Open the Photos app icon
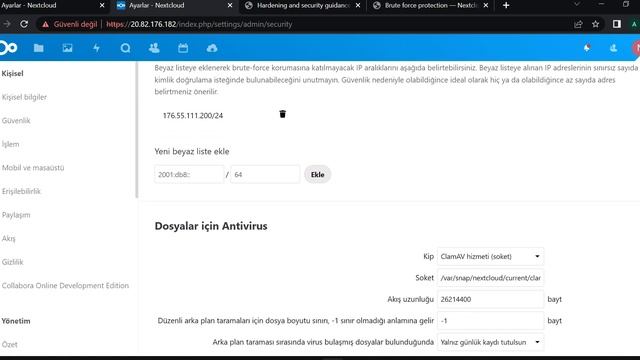Screen dimensions: 640x360 tap(67, 48)
